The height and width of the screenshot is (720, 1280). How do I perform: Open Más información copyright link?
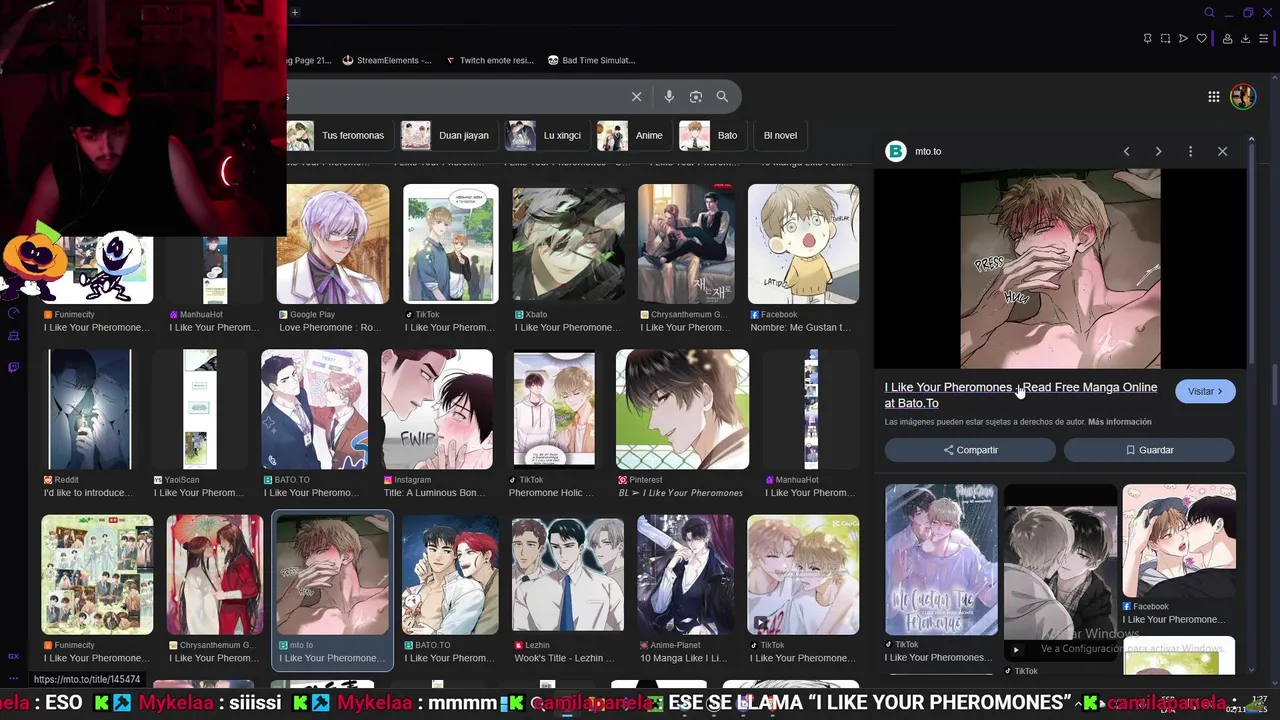point(1119,422)
